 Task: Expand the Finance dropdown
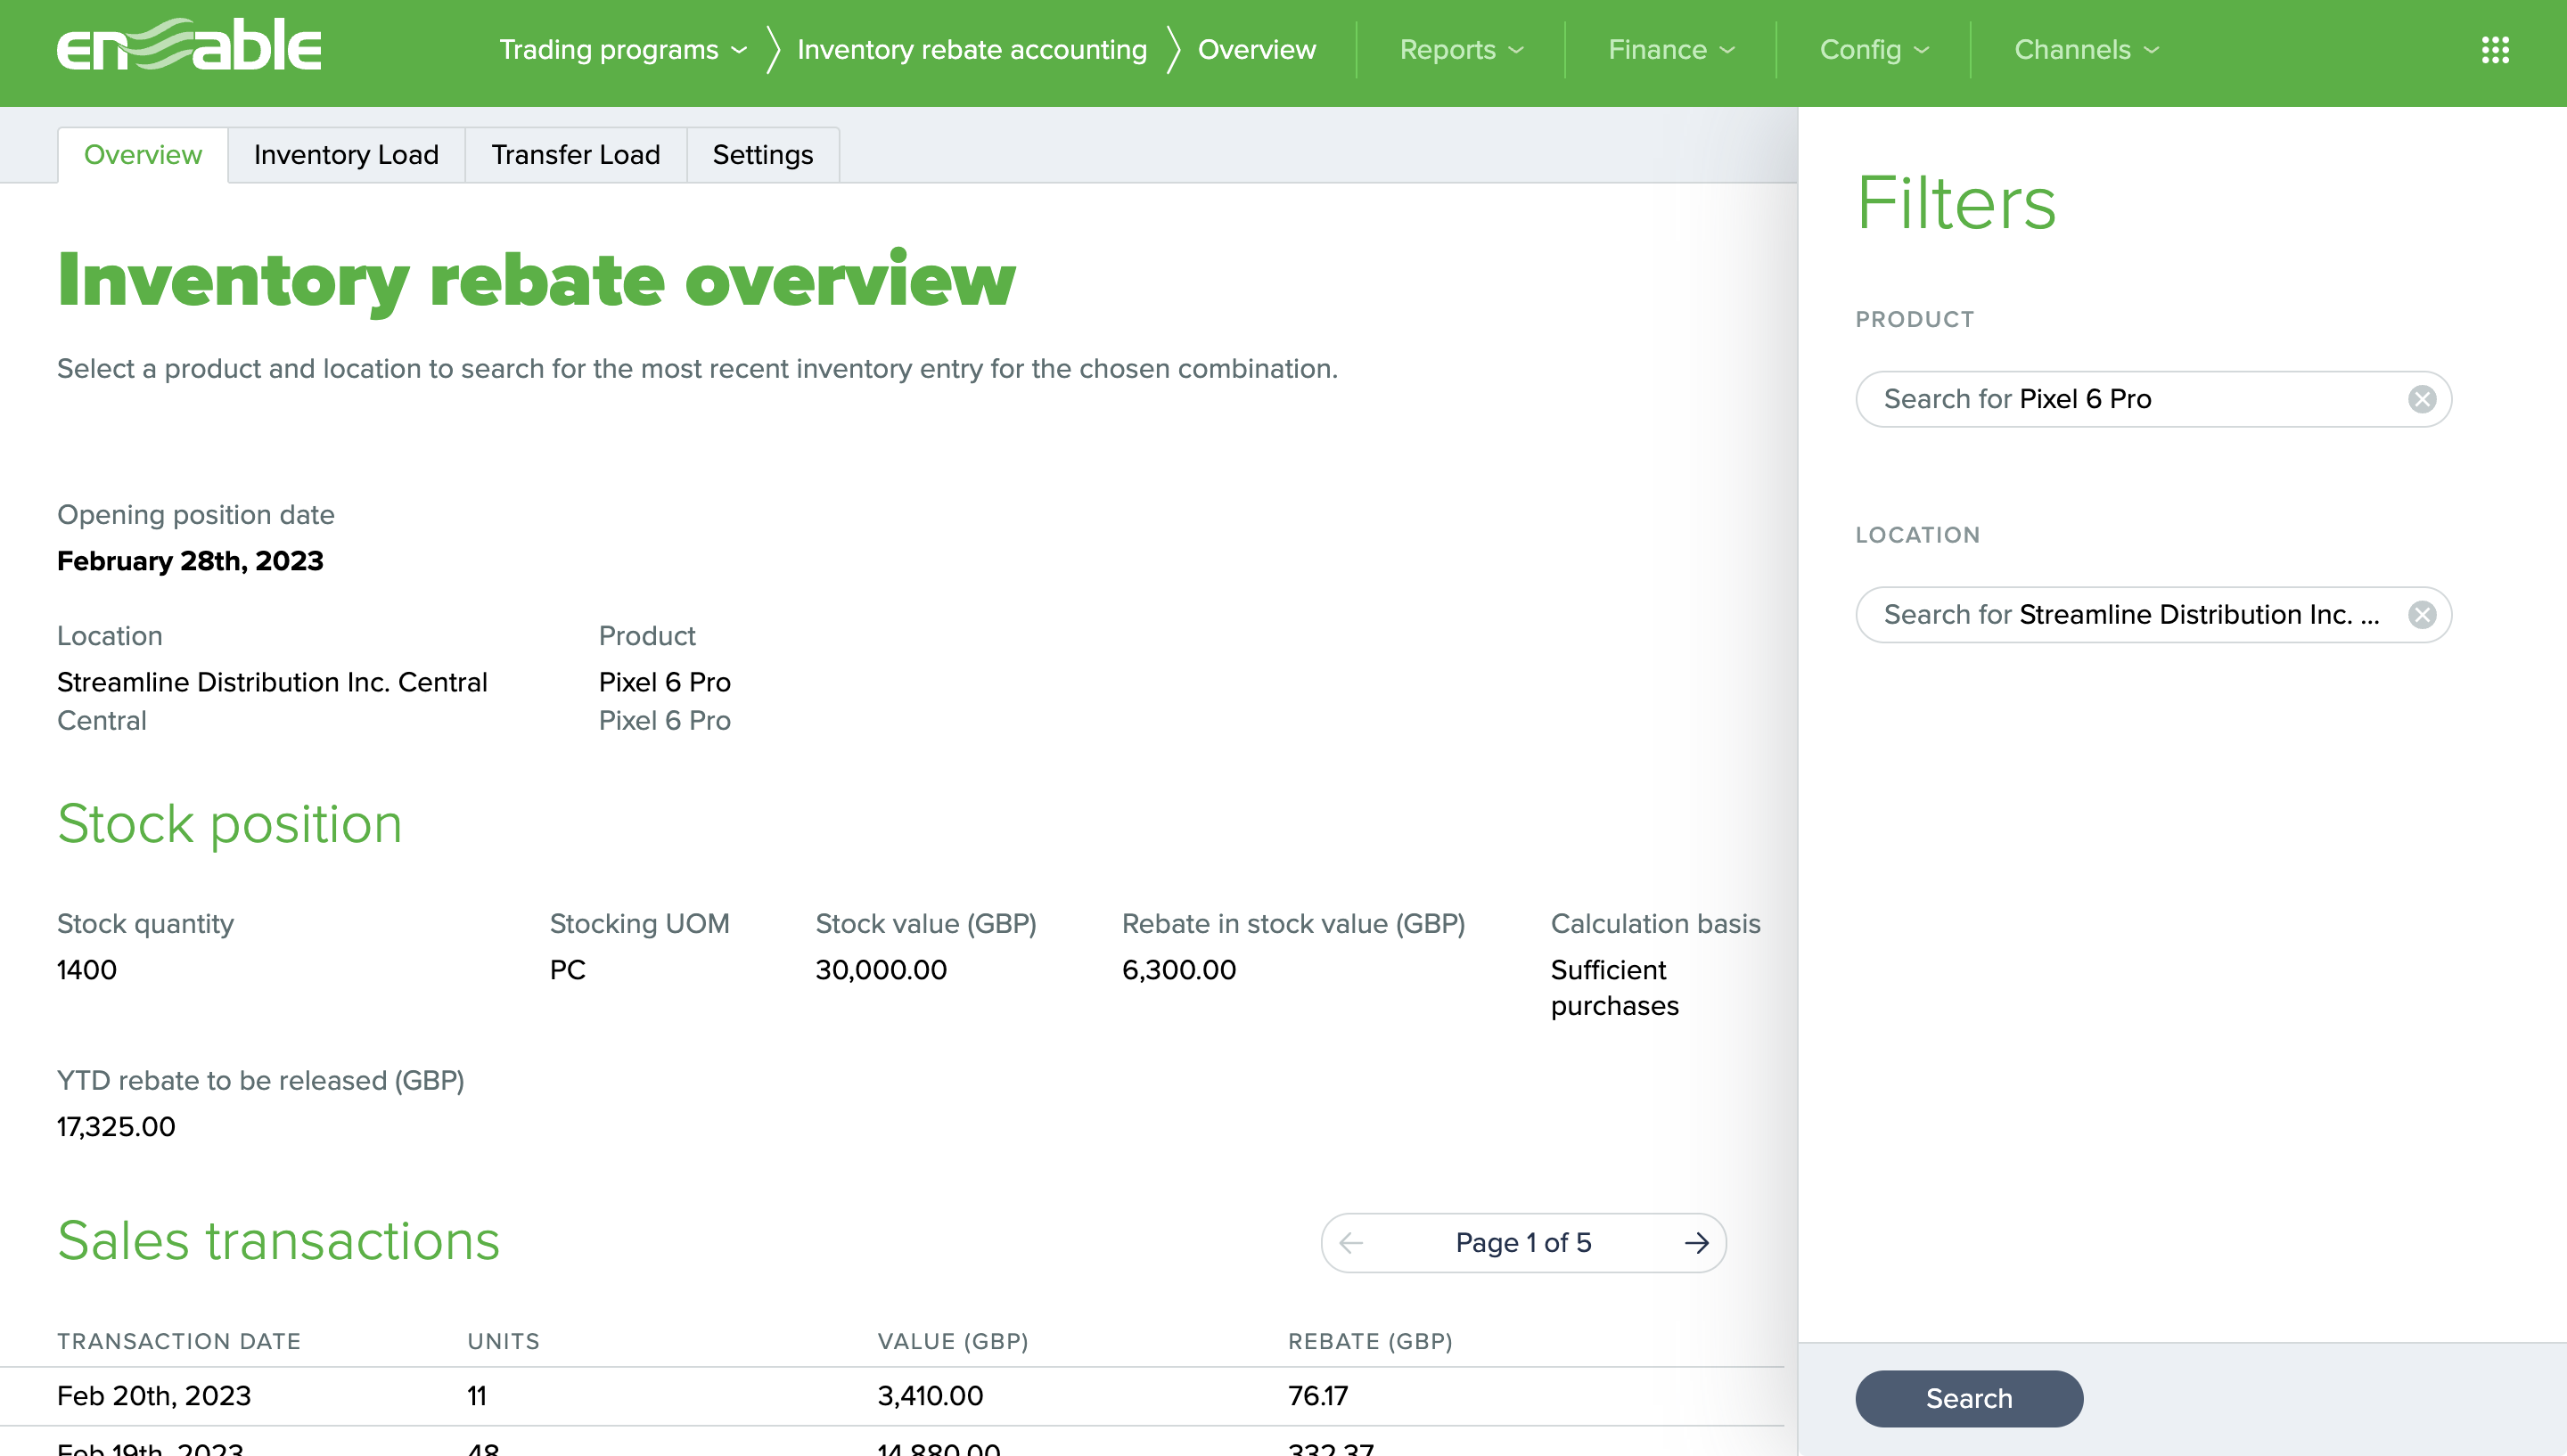pos(1670,50)
